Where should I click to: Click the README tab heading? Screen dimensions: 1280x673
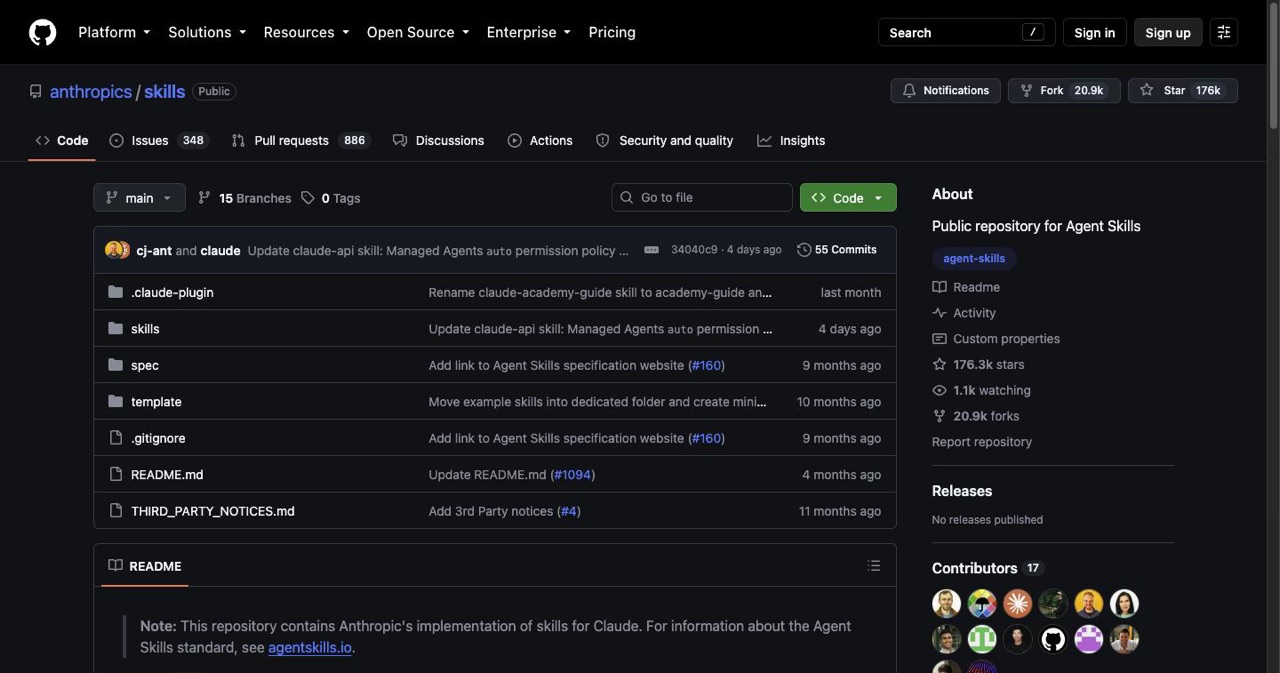tap(145, 566)
